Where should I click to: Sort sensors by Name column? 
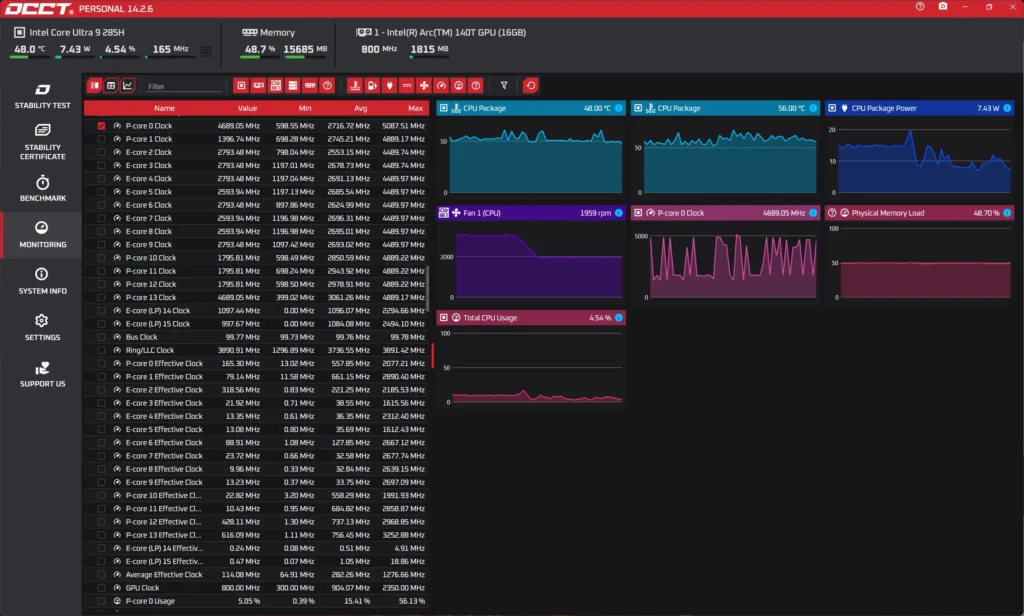[x=164, y=108]
